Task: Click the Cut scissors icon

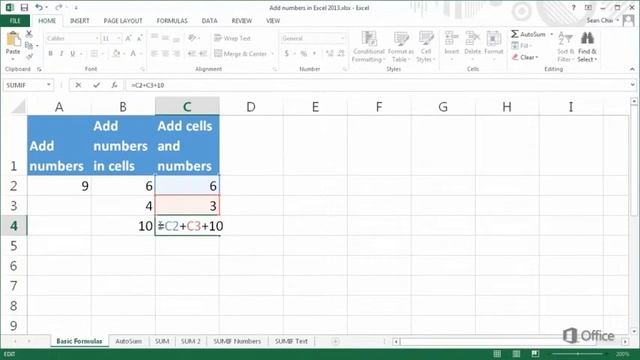Action: pos(29,34)
